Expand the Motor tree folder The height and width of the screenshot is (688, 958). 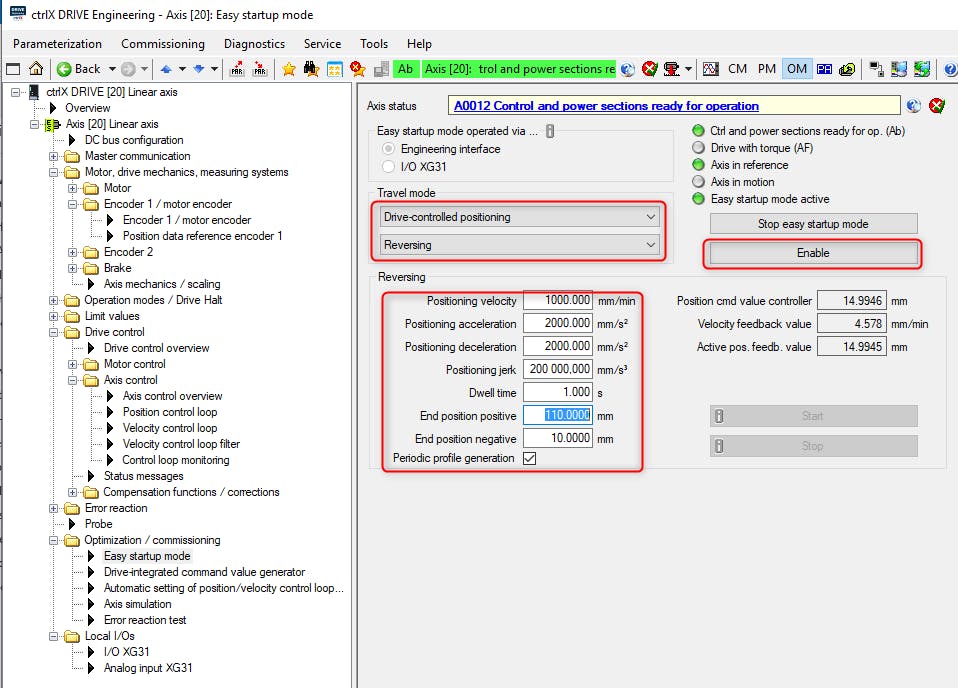coord(73,188)
